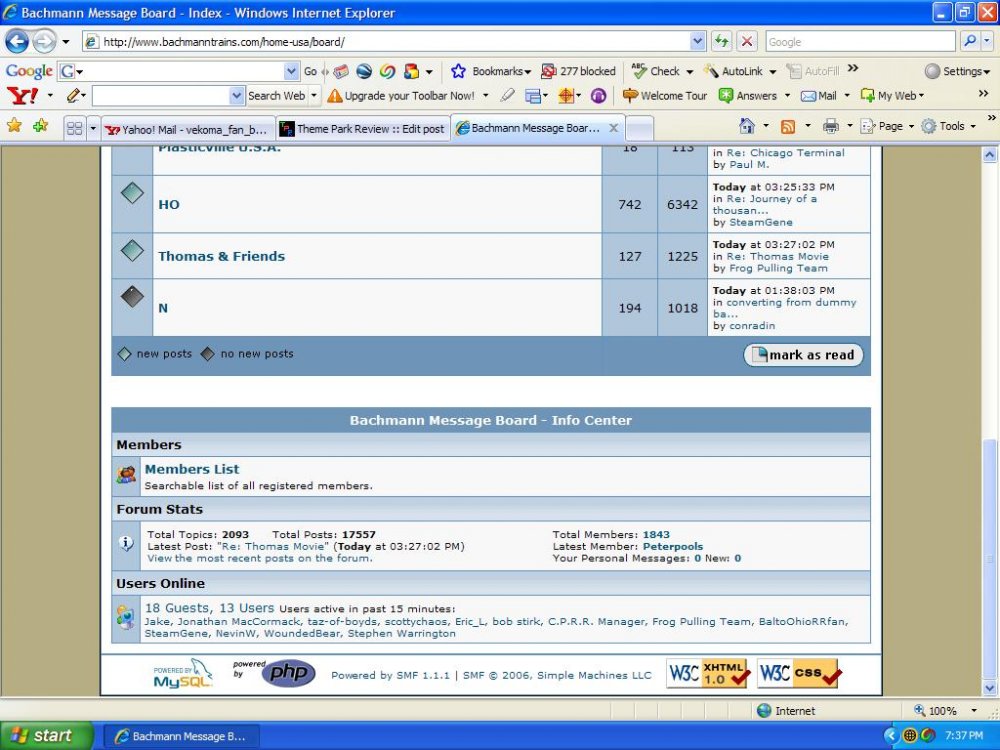
Task: Switch to the Yahoo! Mail tab
Action: pyautogui.click(x=187, y=129)
